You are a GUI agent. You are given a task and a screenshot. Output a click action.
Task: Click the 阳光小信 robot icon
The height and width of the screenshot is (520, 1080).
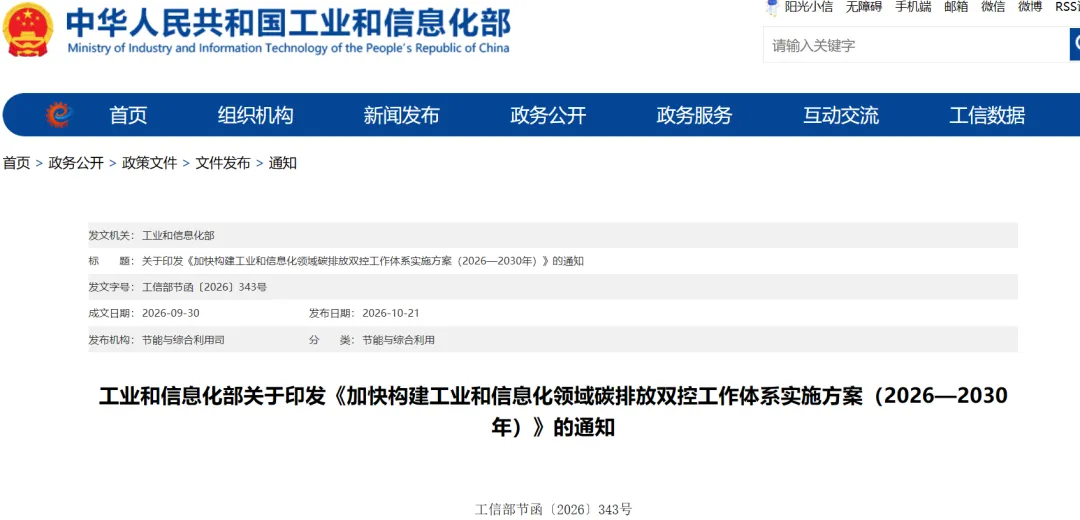(x=772, y=8)
